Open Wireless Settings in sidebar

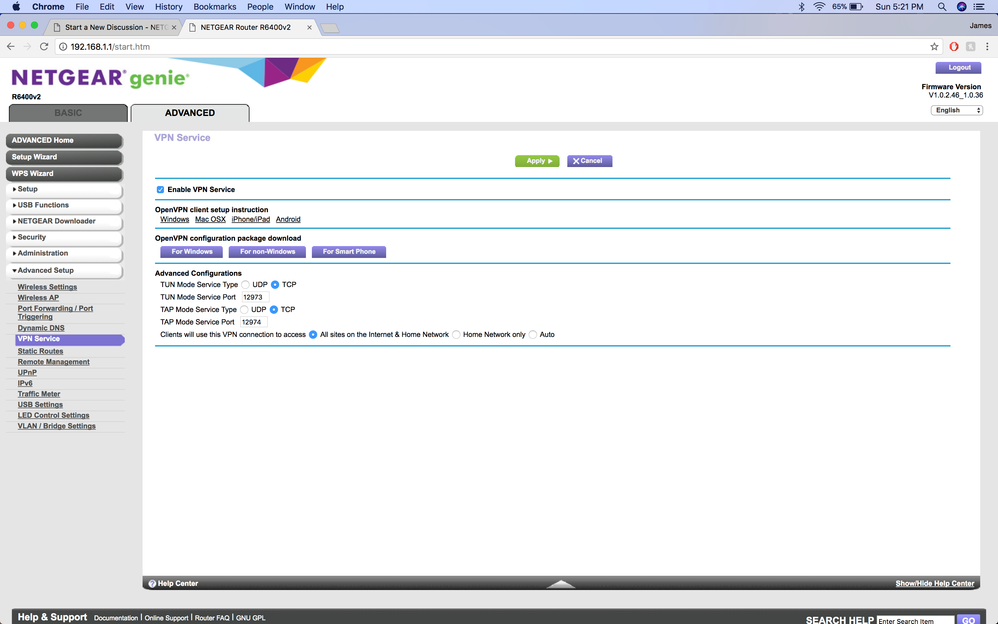point(47,287)
